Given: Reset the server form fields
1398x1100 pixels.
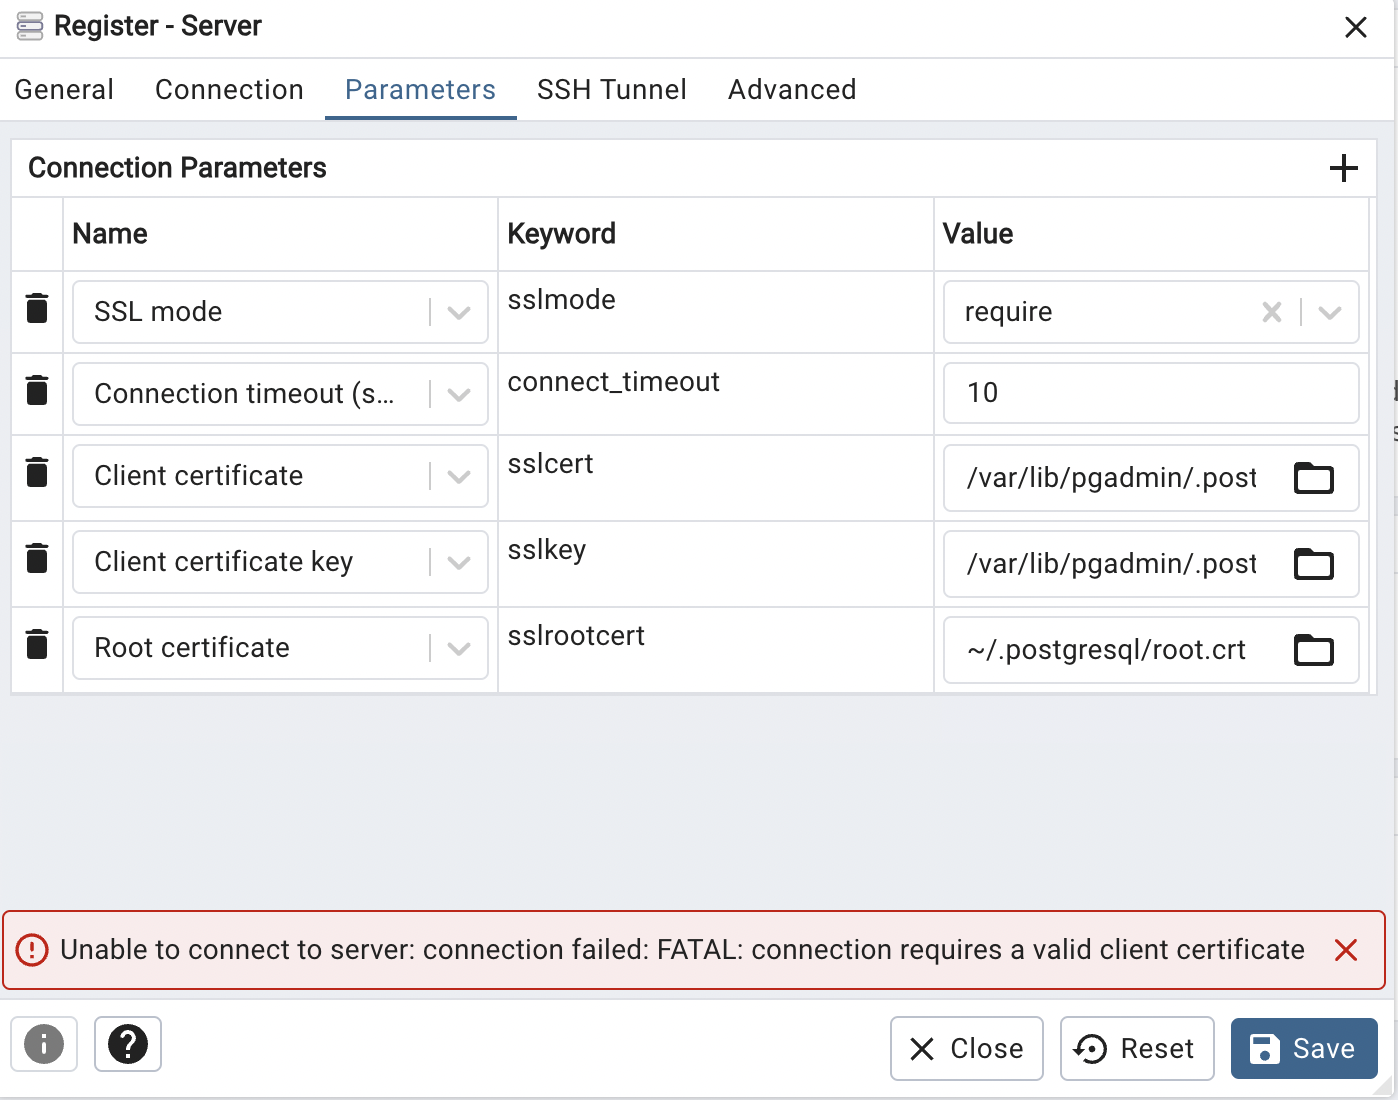Looking at the screenshot, I should point(1136,1048).
